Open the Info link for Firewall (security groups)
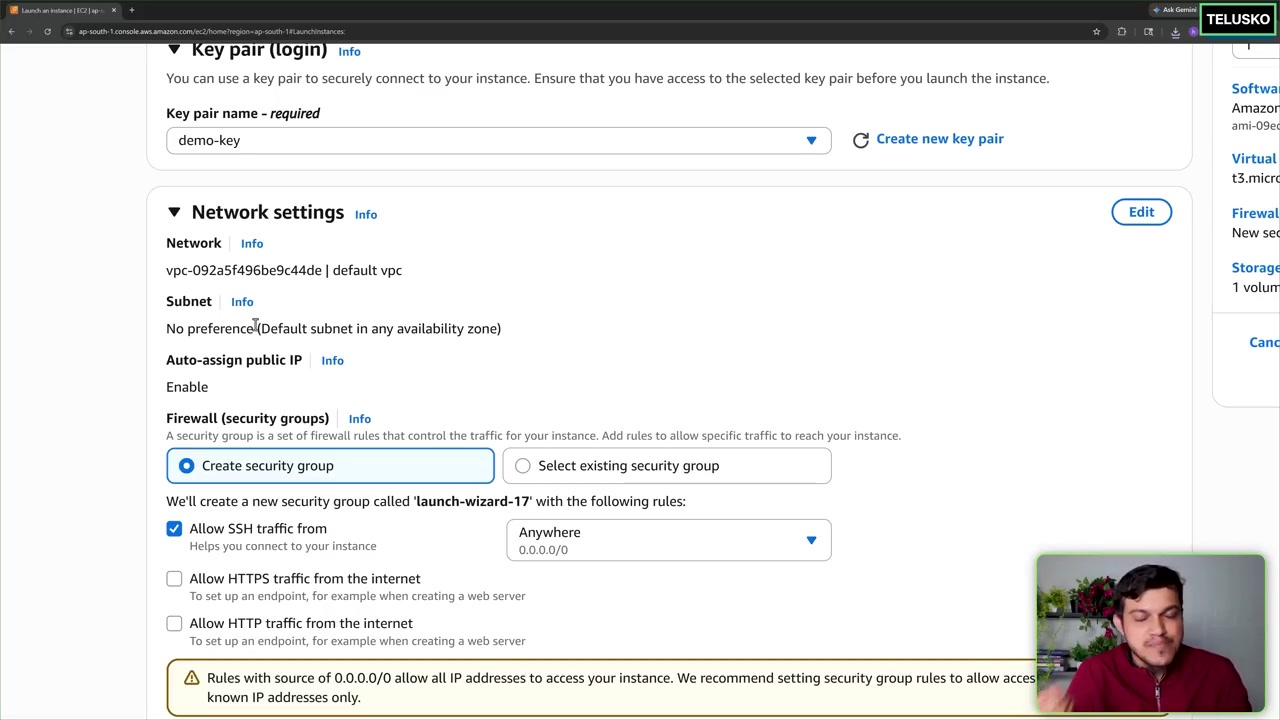The height and width of the screenshot is (720, 1280). click(359, 419)
